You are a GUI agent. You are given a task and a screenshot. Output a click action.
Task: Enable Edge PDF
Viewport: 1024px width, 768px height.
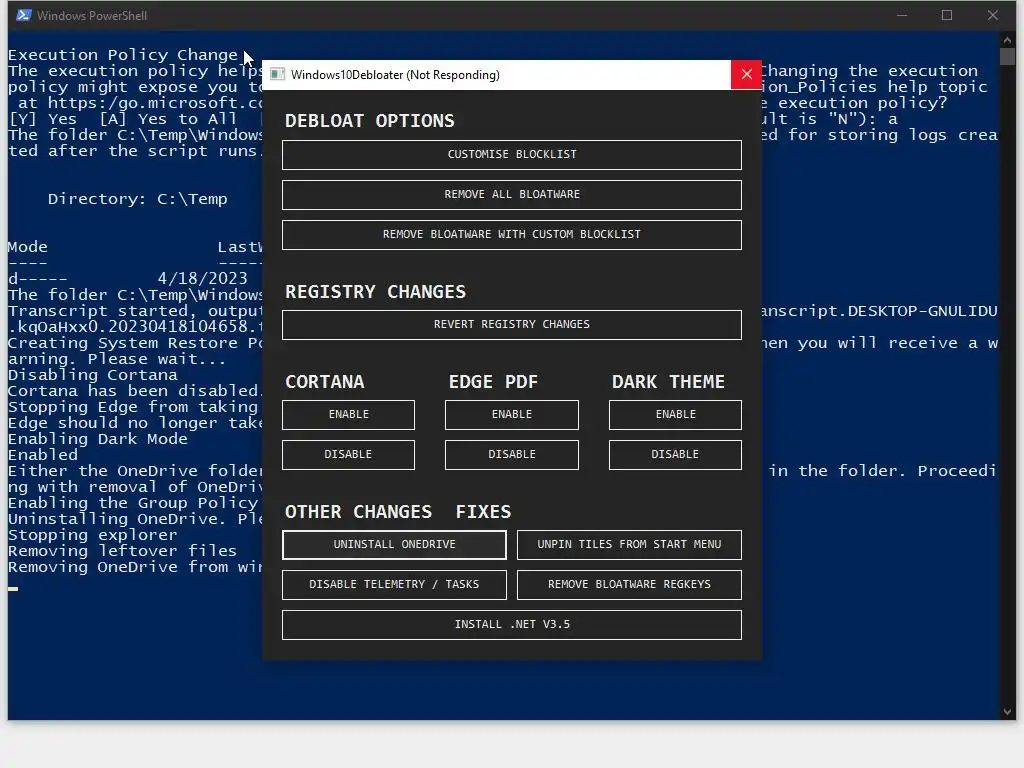click(511, 415)
